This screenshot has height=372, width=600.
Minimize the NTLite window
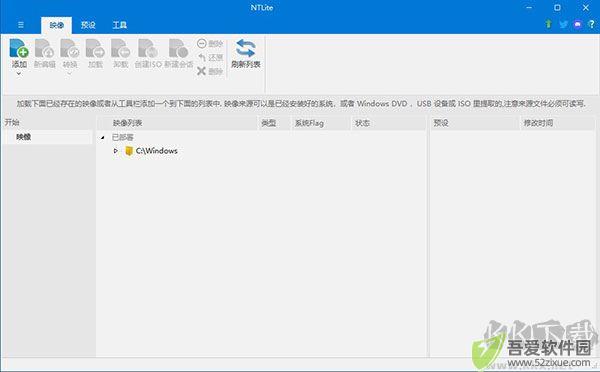529,7
